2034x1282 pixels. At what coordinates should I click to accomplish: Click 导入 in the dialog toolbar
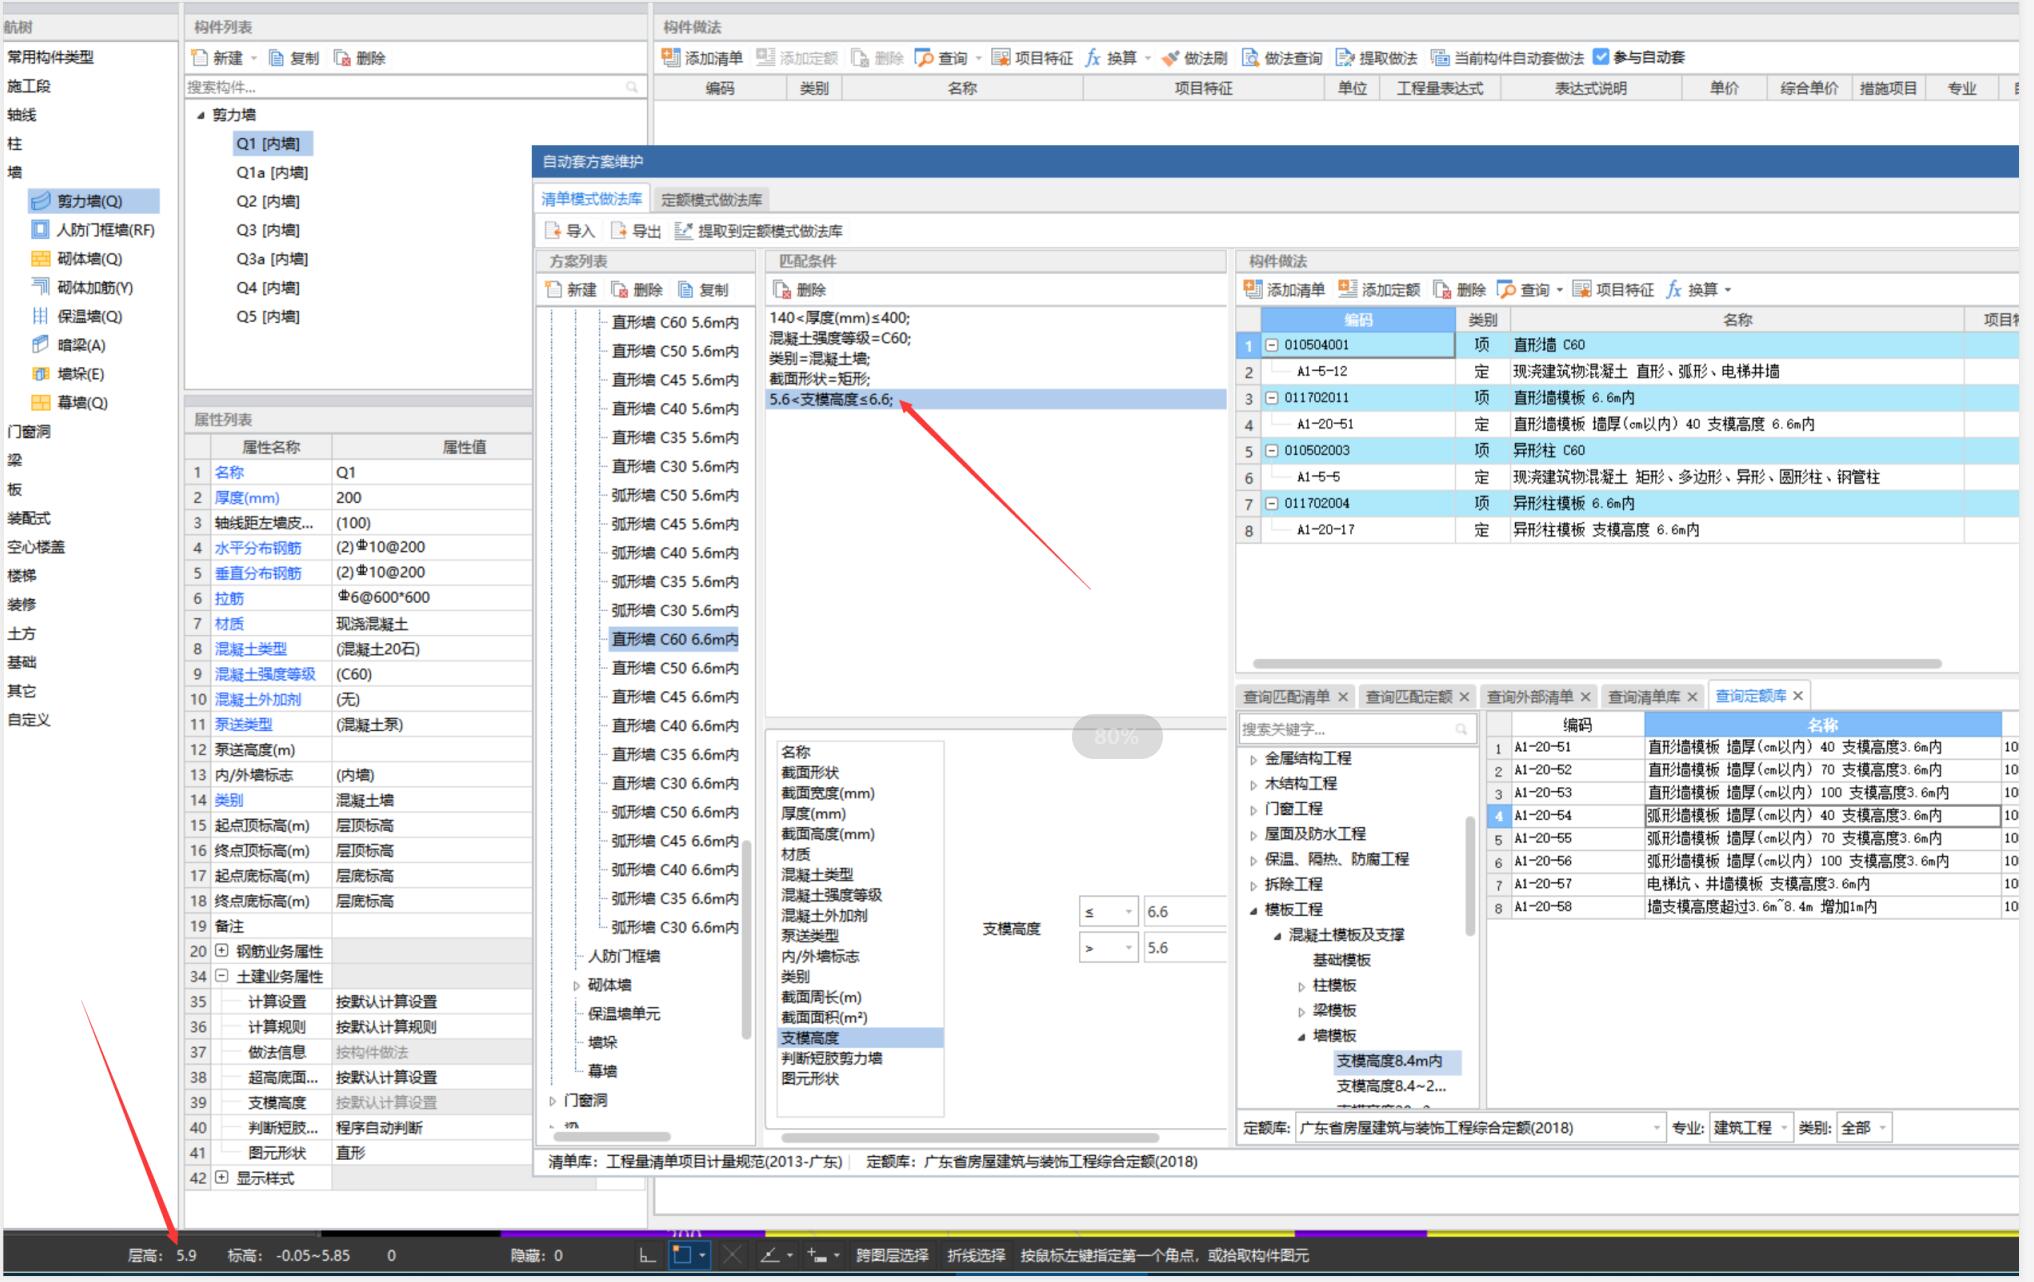click(x=569, y=231)
